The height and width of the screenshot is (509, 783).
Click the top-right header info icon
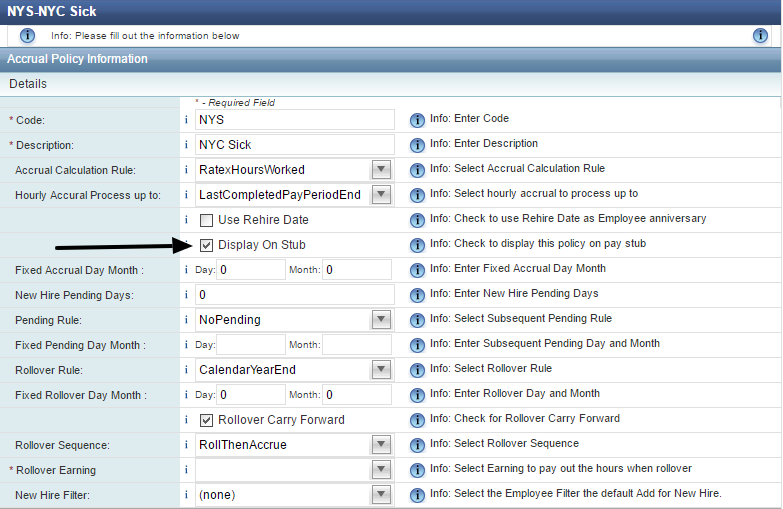pos(760,35)
